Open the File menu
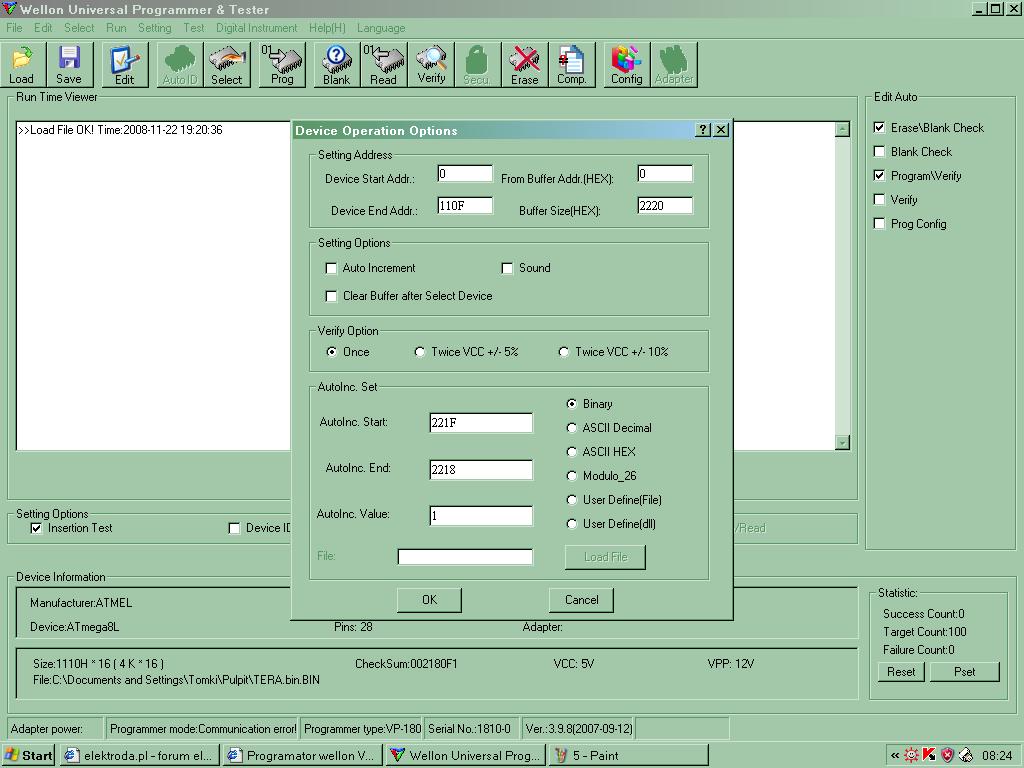Image resolution: width=1024 pixels, height=768 pixels. tap(14, 28)
